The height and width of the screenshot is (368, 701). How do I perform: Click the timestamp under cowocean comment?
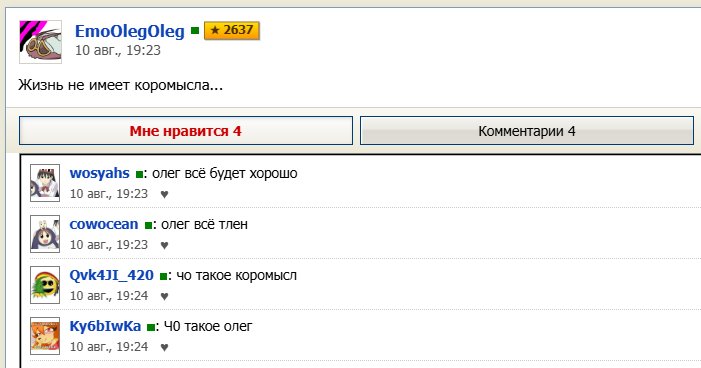coord(109,245)
